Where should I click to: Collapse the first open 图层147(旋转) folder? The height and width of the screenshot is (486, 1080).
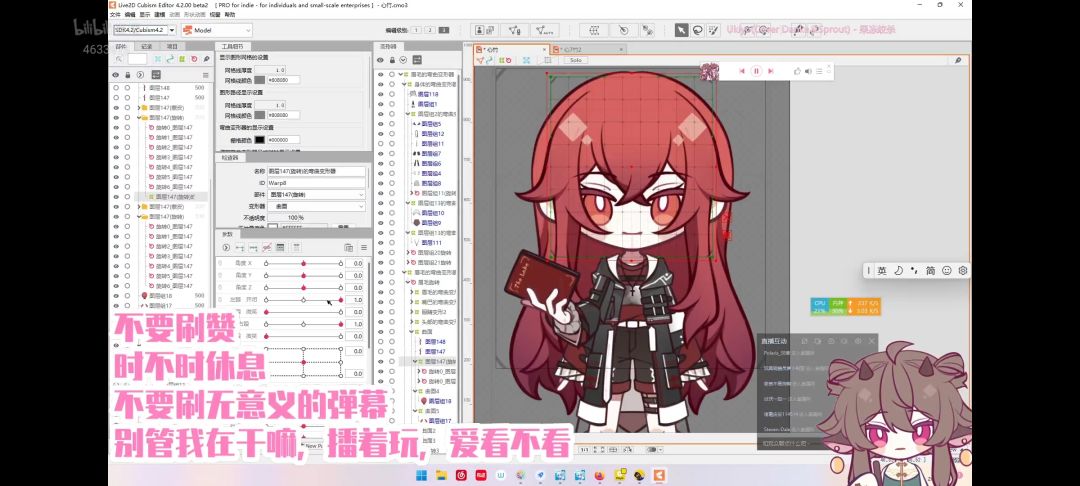tap(139, 118)
